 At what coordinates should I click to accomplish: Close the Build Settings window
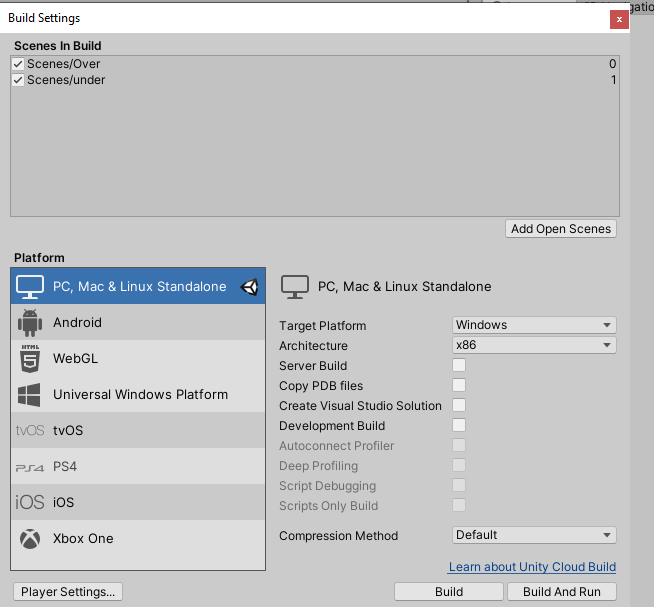click(619, 20)
